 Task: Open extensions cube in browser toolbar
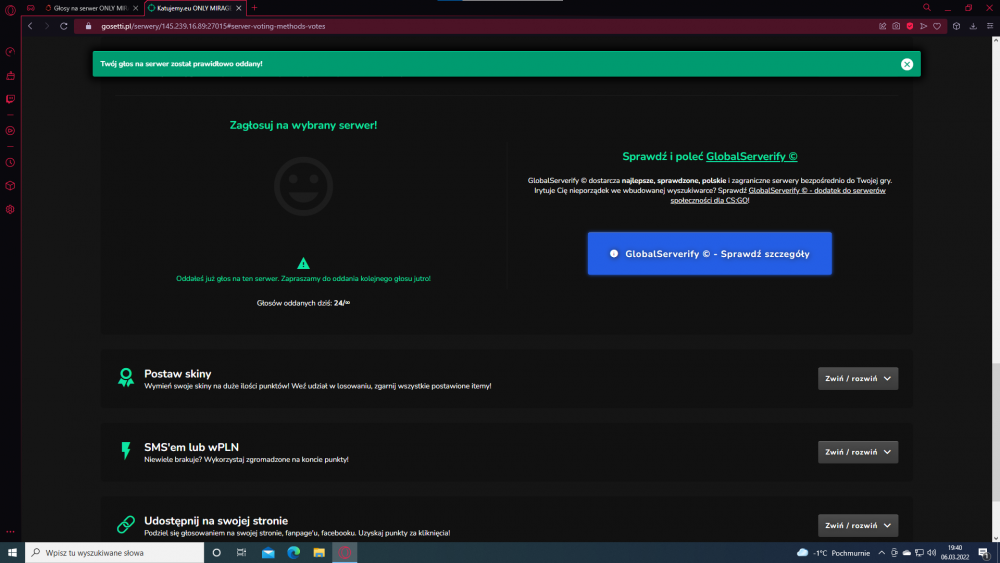click(957, 26)
